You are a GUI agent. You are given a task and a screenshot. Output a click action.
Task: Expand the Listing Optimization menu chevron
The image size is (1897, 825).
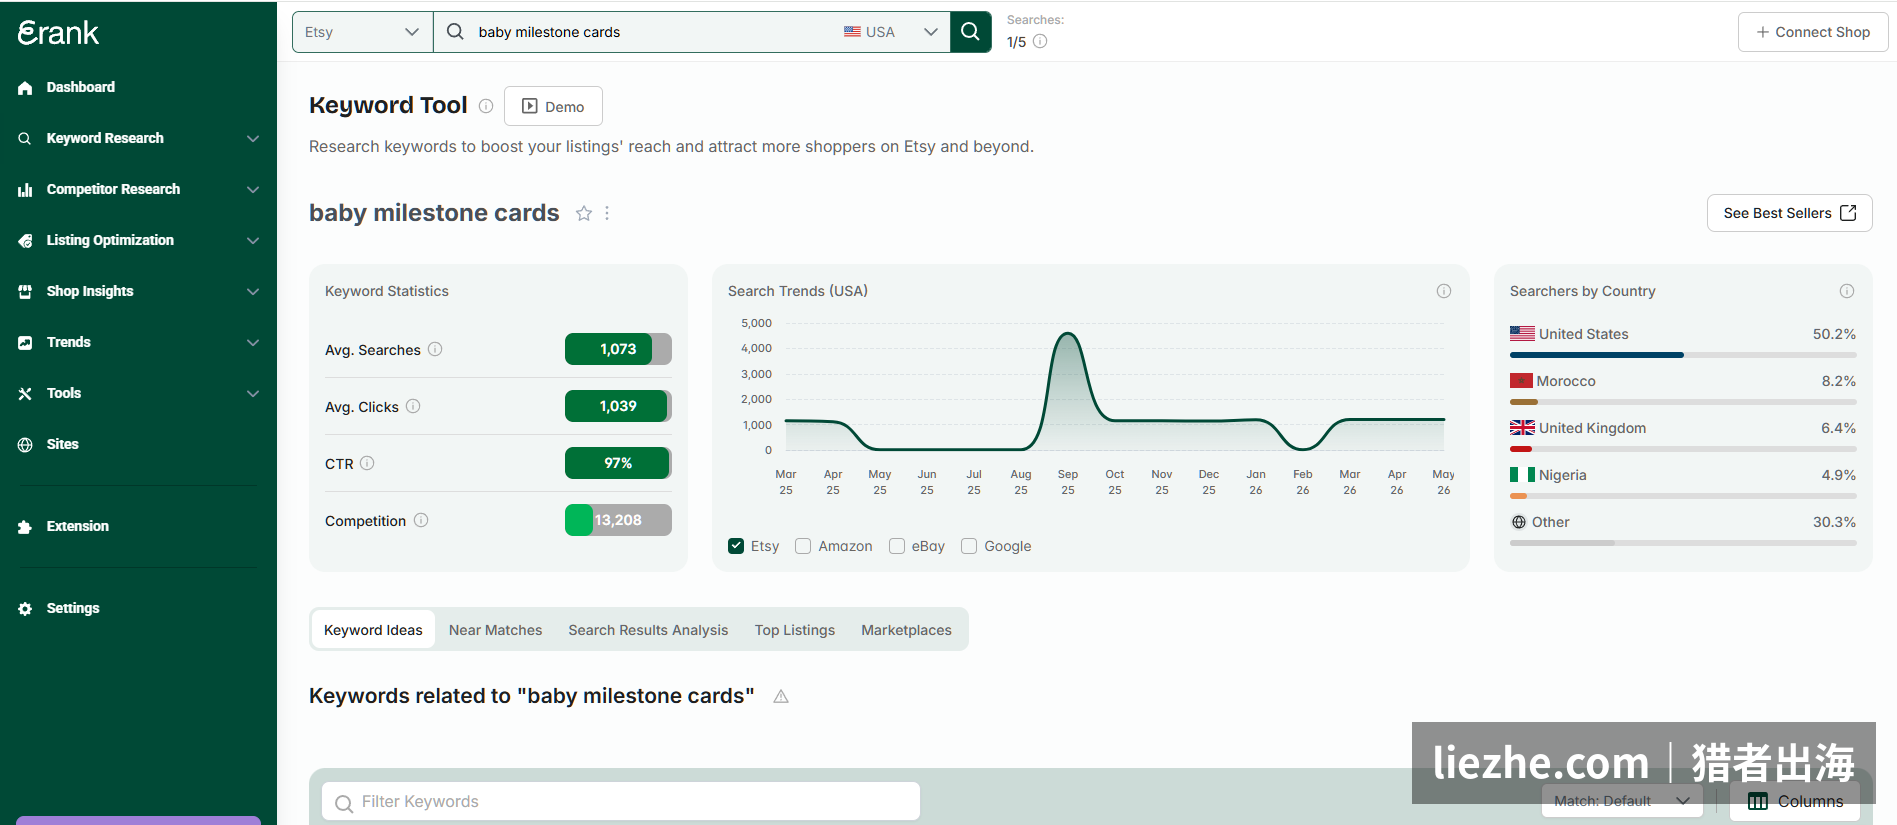pos(253,241)
